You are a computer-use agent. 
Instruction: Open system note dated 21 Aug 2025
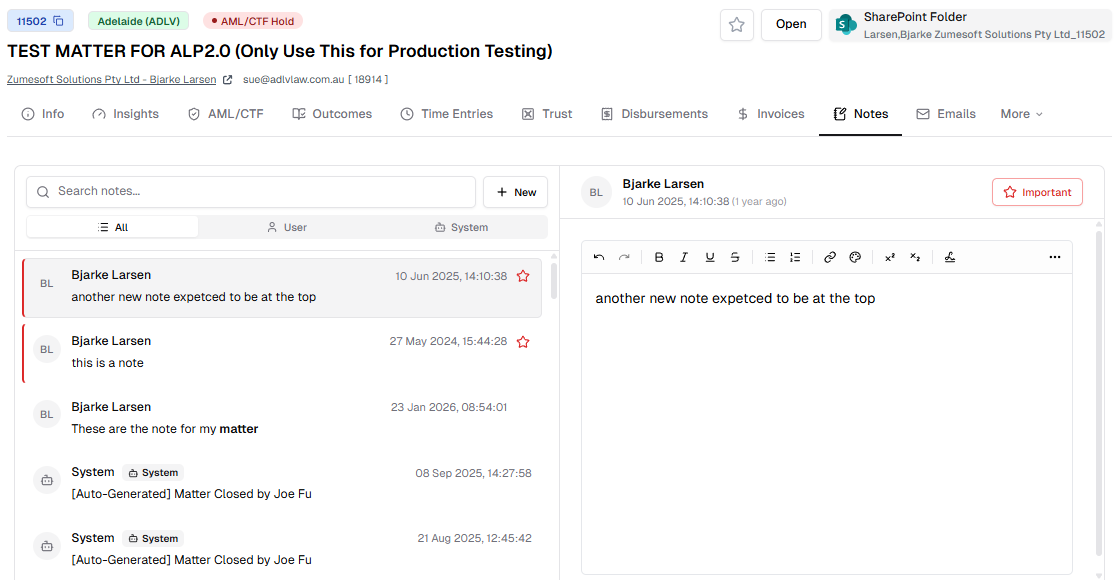click(282, 549)
